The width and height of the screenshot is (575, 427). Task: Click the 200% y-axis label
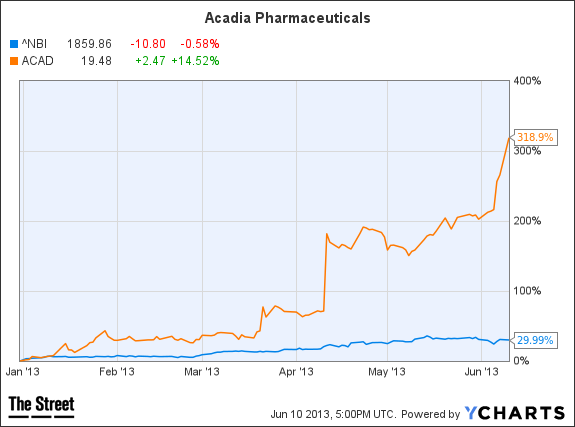[527, 221]
